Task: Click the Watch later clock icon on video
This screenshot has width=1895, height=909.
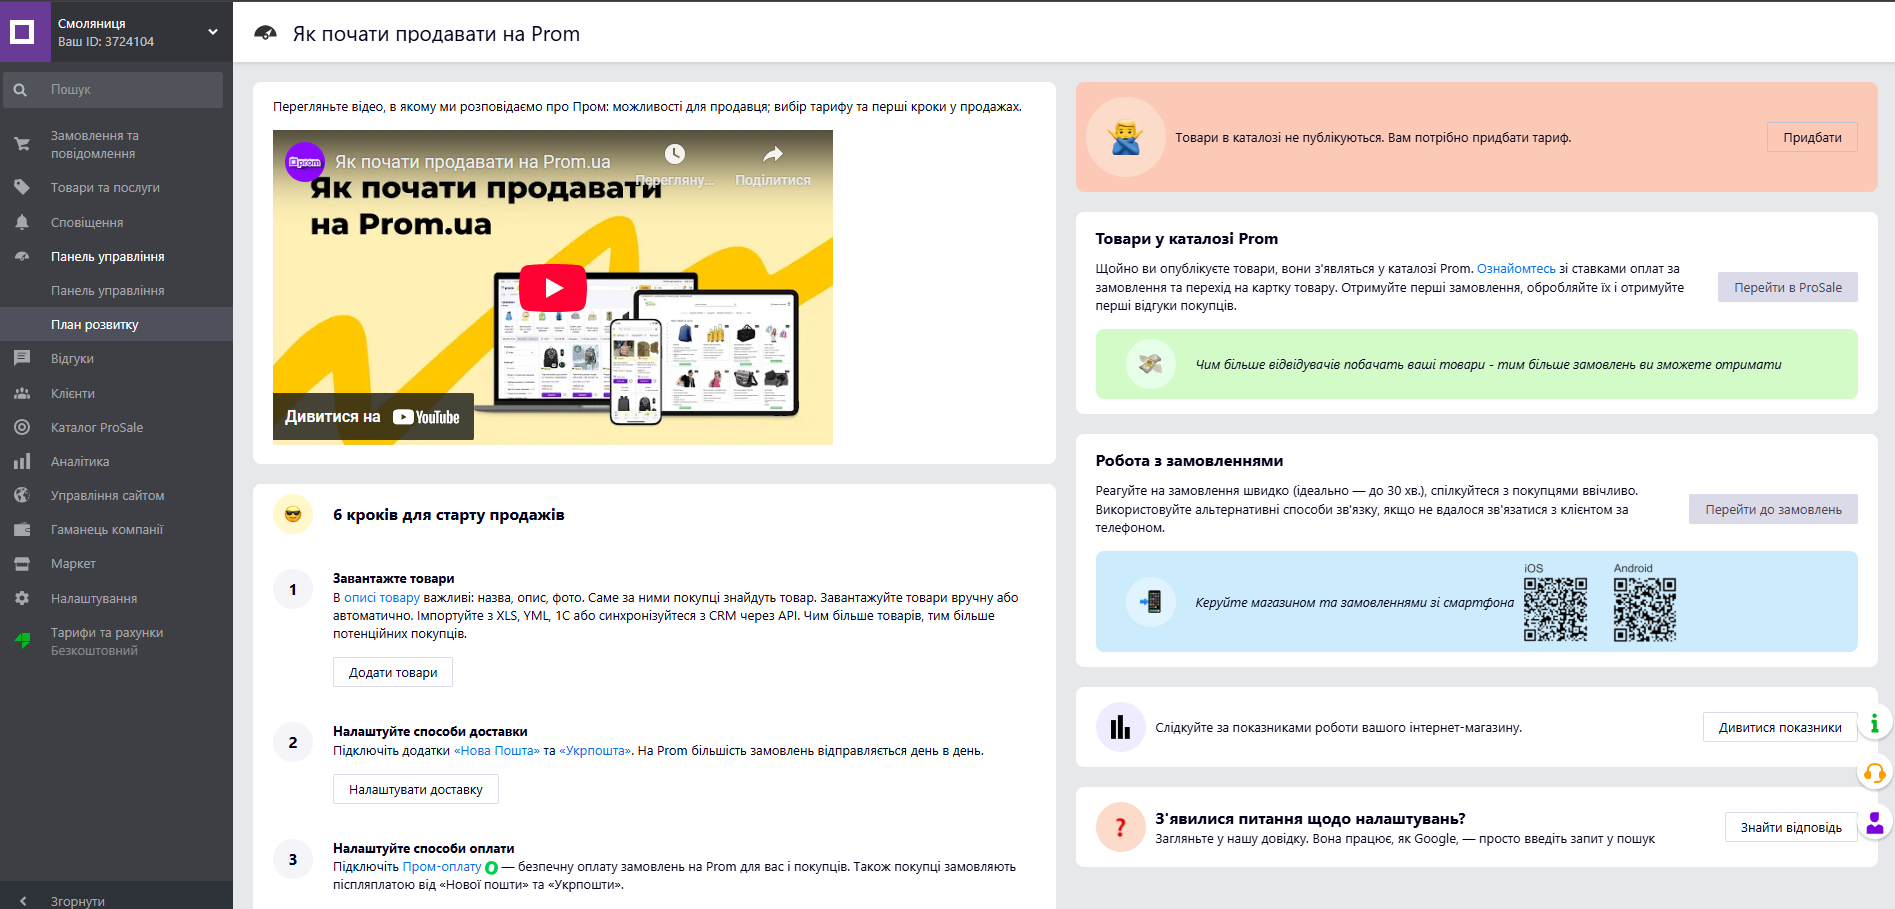Action: click(x=675, y=154)
